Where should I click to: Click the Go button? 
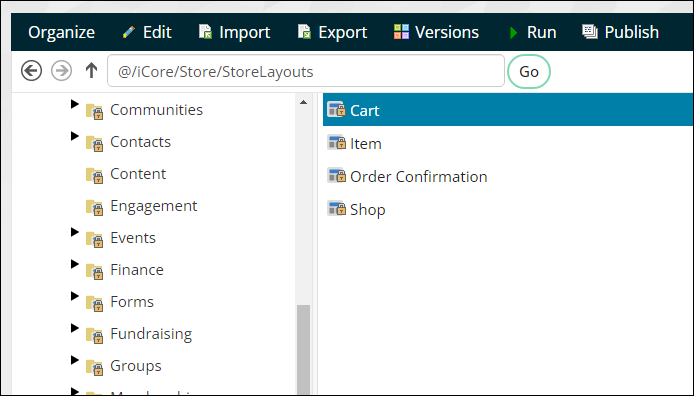pyautogui.click(x=529, y=71)
